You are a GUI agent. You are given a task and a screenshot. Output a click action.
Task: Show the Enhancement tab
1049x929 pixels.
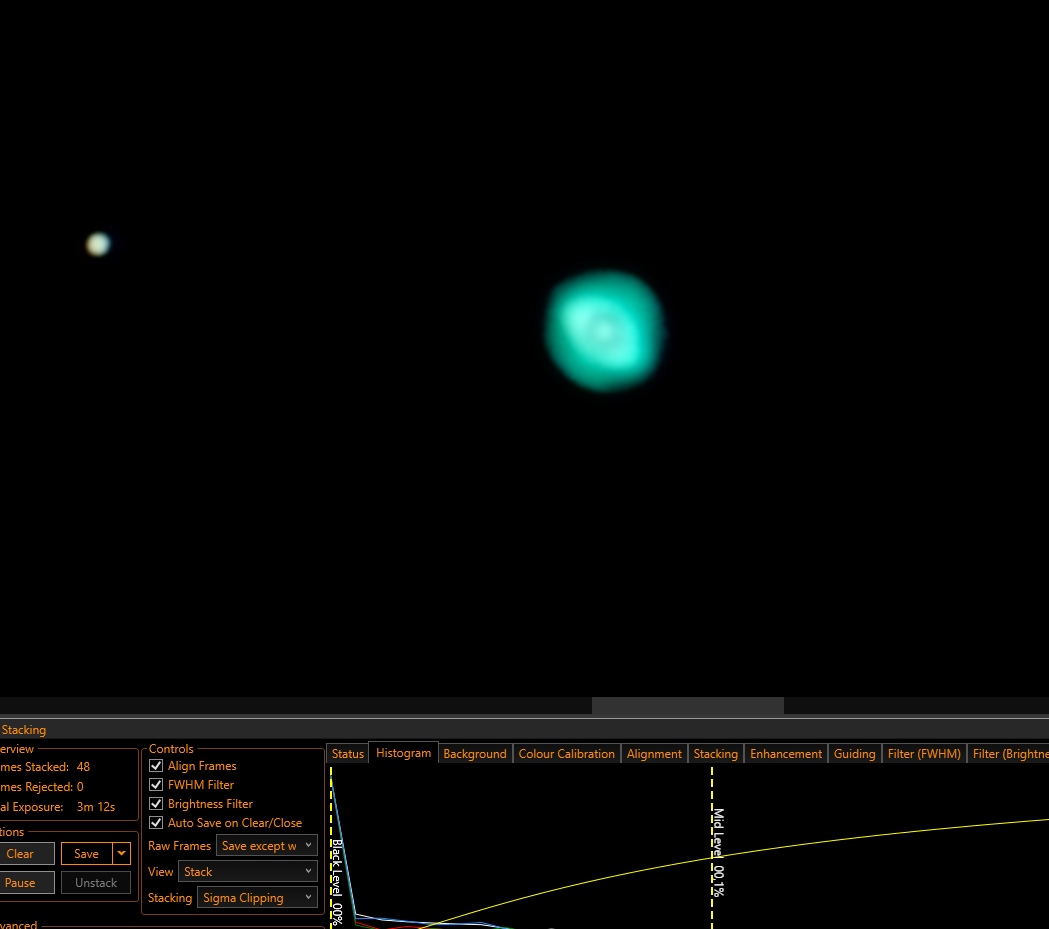coord(786,754)
